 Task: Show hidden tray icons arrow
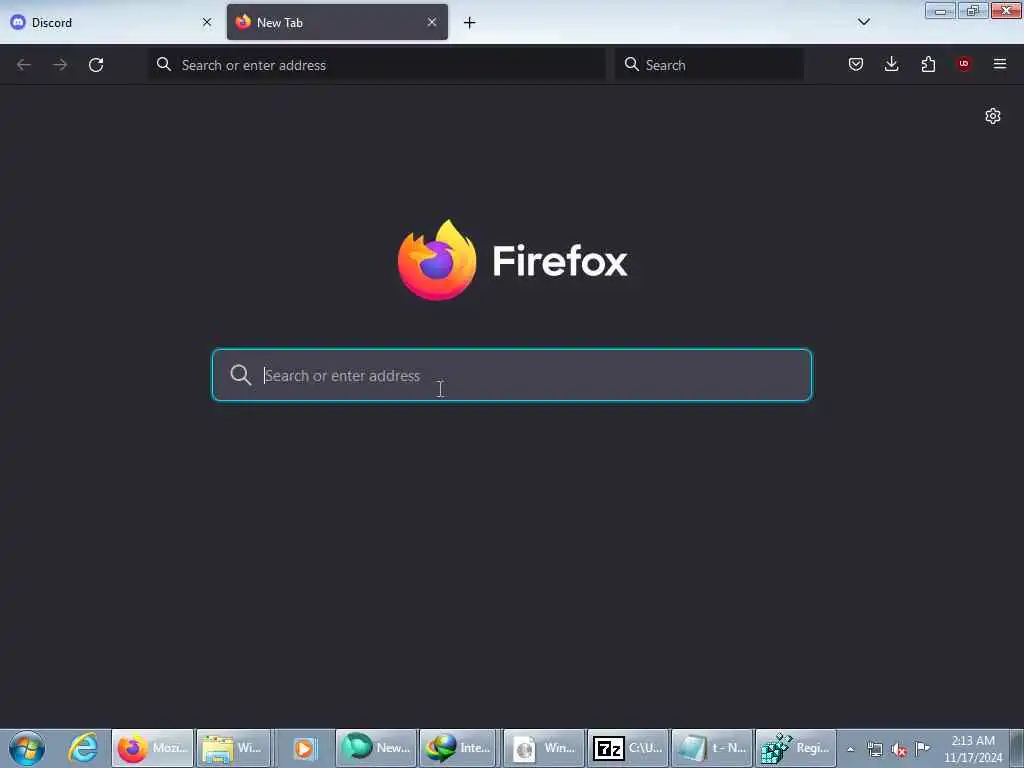850,749
